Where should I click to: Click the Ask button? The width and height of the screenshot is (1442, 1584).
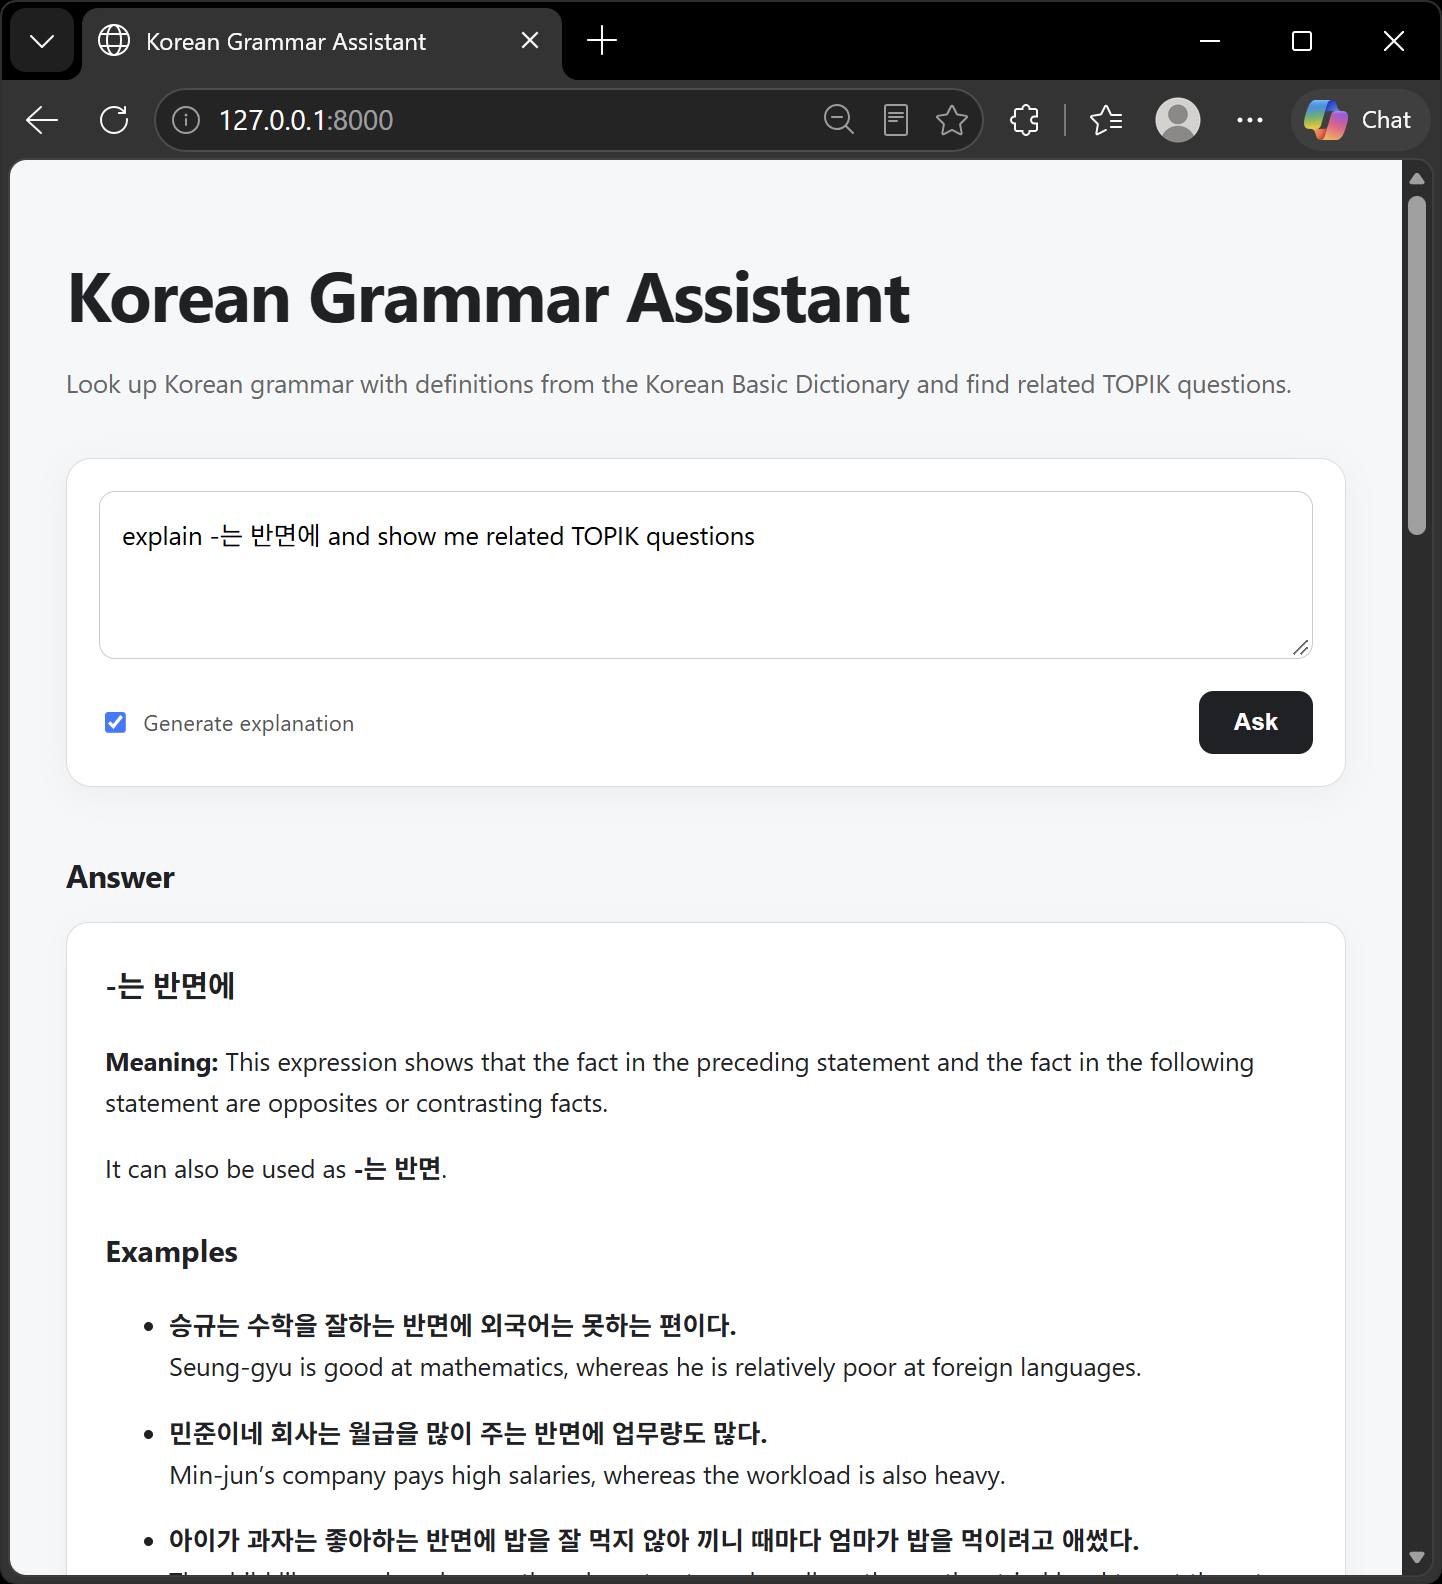[x=1255, y=722]
